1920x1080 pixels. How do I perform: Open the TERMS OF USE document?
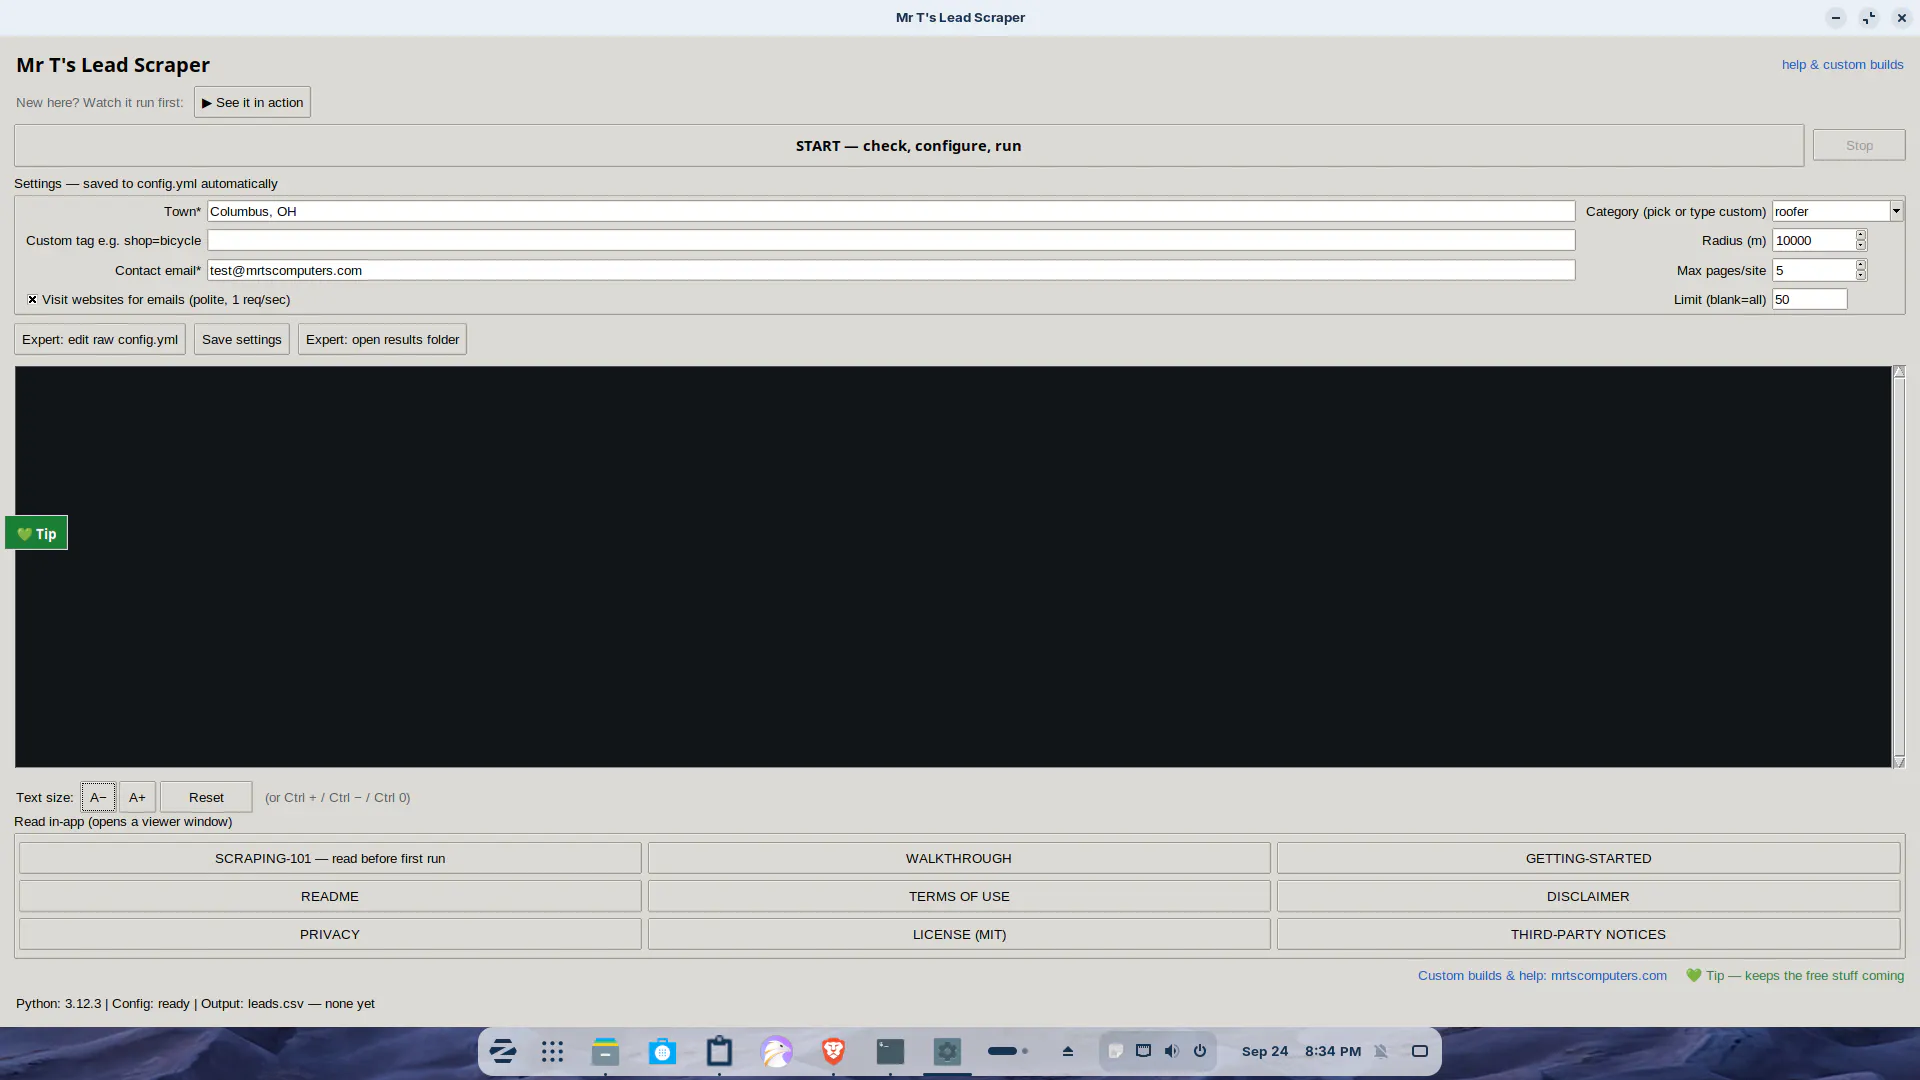click(959, 896)
